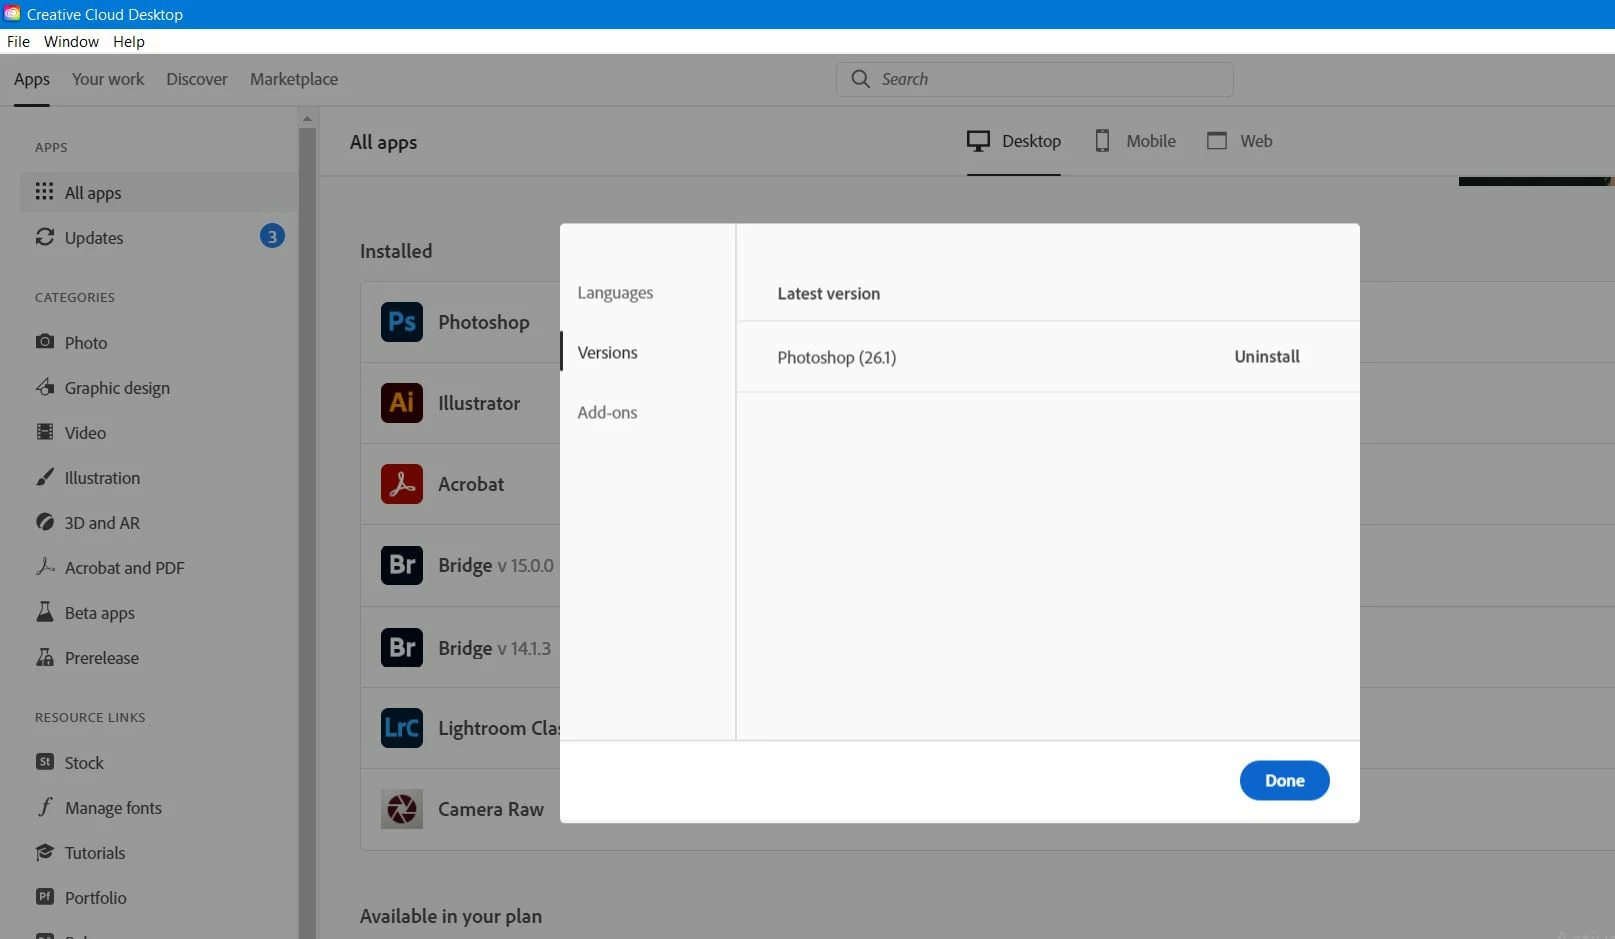Click Done to close the dialog
The image size is (1615, 939).
[1285, 781]
